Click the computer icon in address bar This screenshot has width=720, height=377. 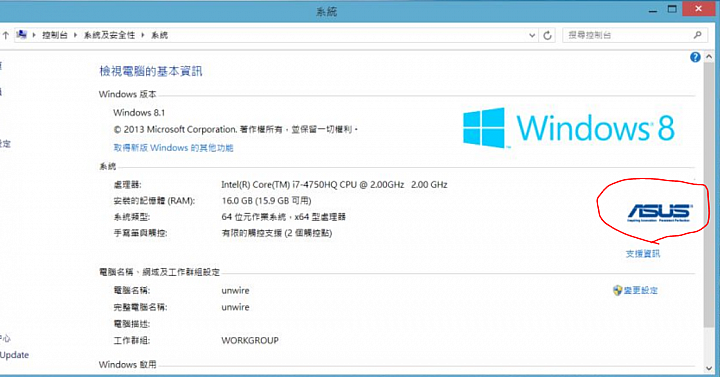point(21,35)
